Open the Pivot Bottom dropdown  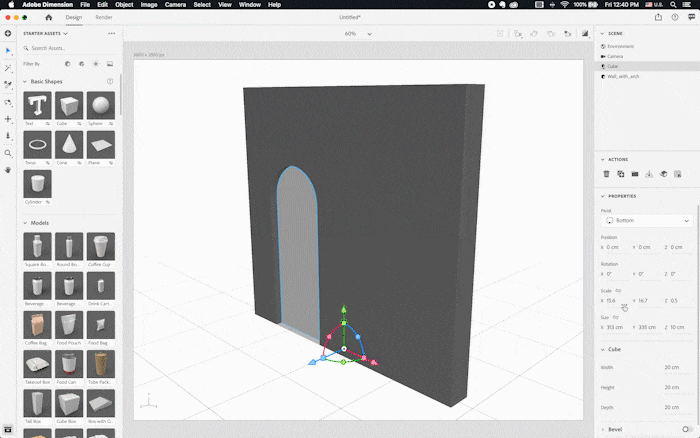(x=647, y=221)
